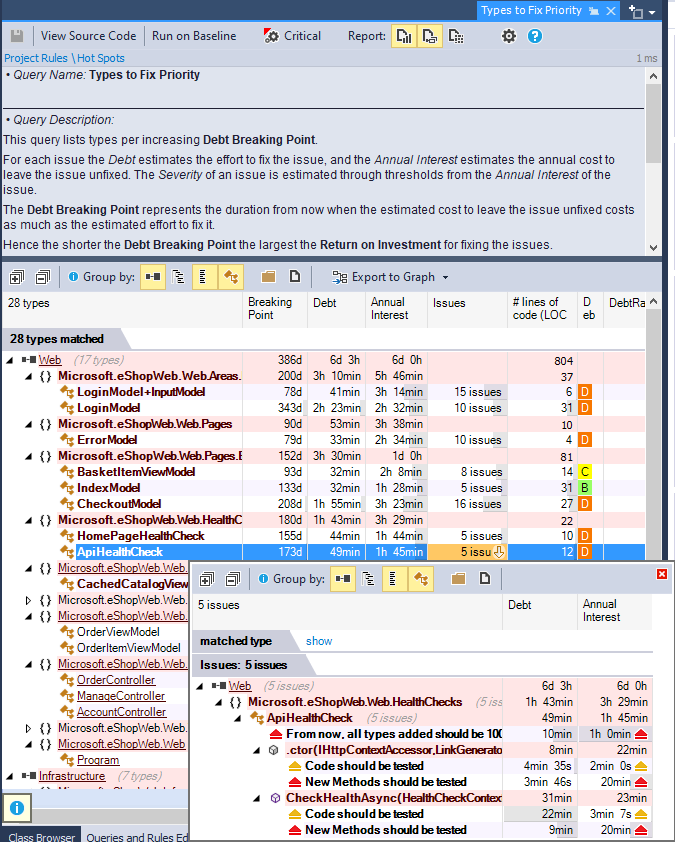Open the Project Rules breadcrumb link

pyautogui.click(x=35, y=58)
